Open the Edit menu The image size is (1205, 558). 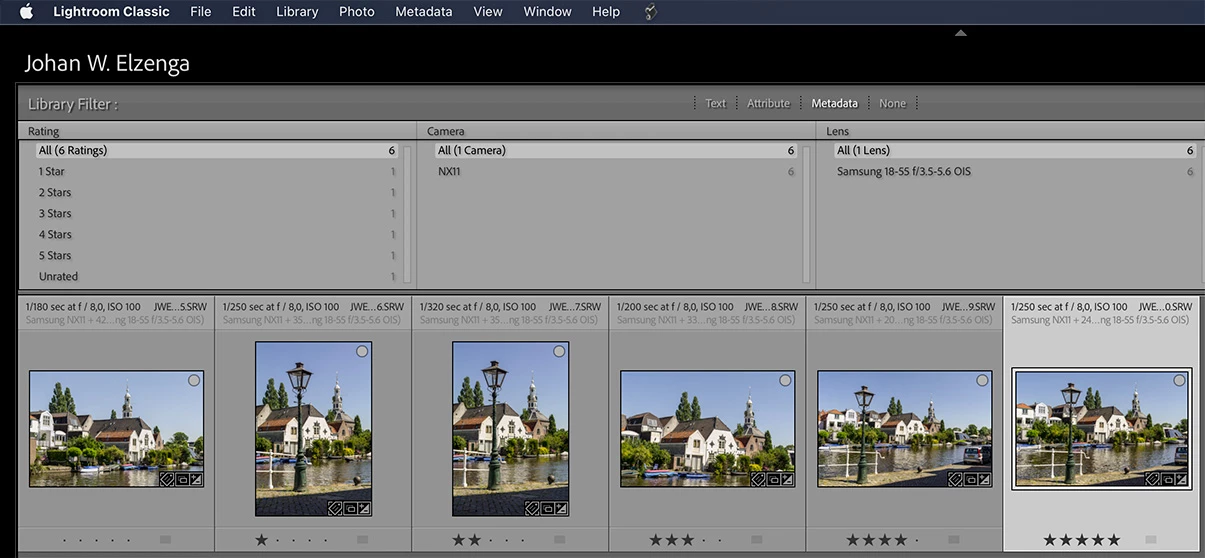[243, 12]
